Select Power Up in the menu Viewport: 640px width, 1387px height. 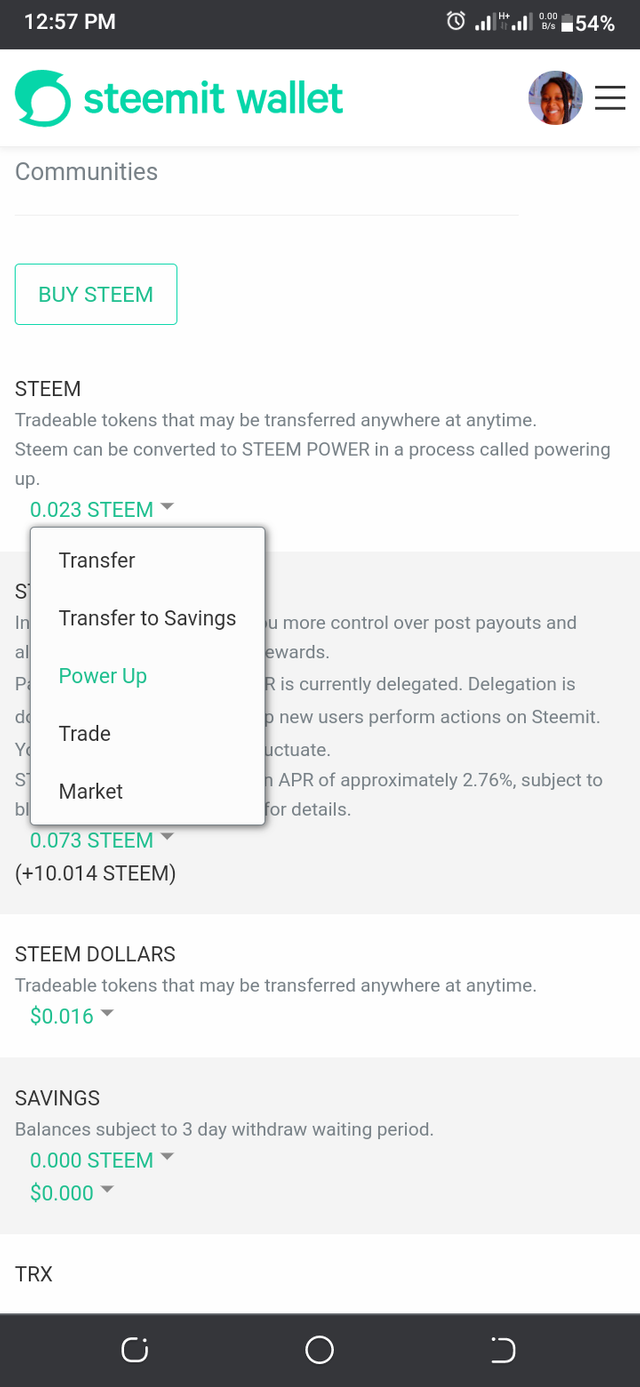coord(103,676)
